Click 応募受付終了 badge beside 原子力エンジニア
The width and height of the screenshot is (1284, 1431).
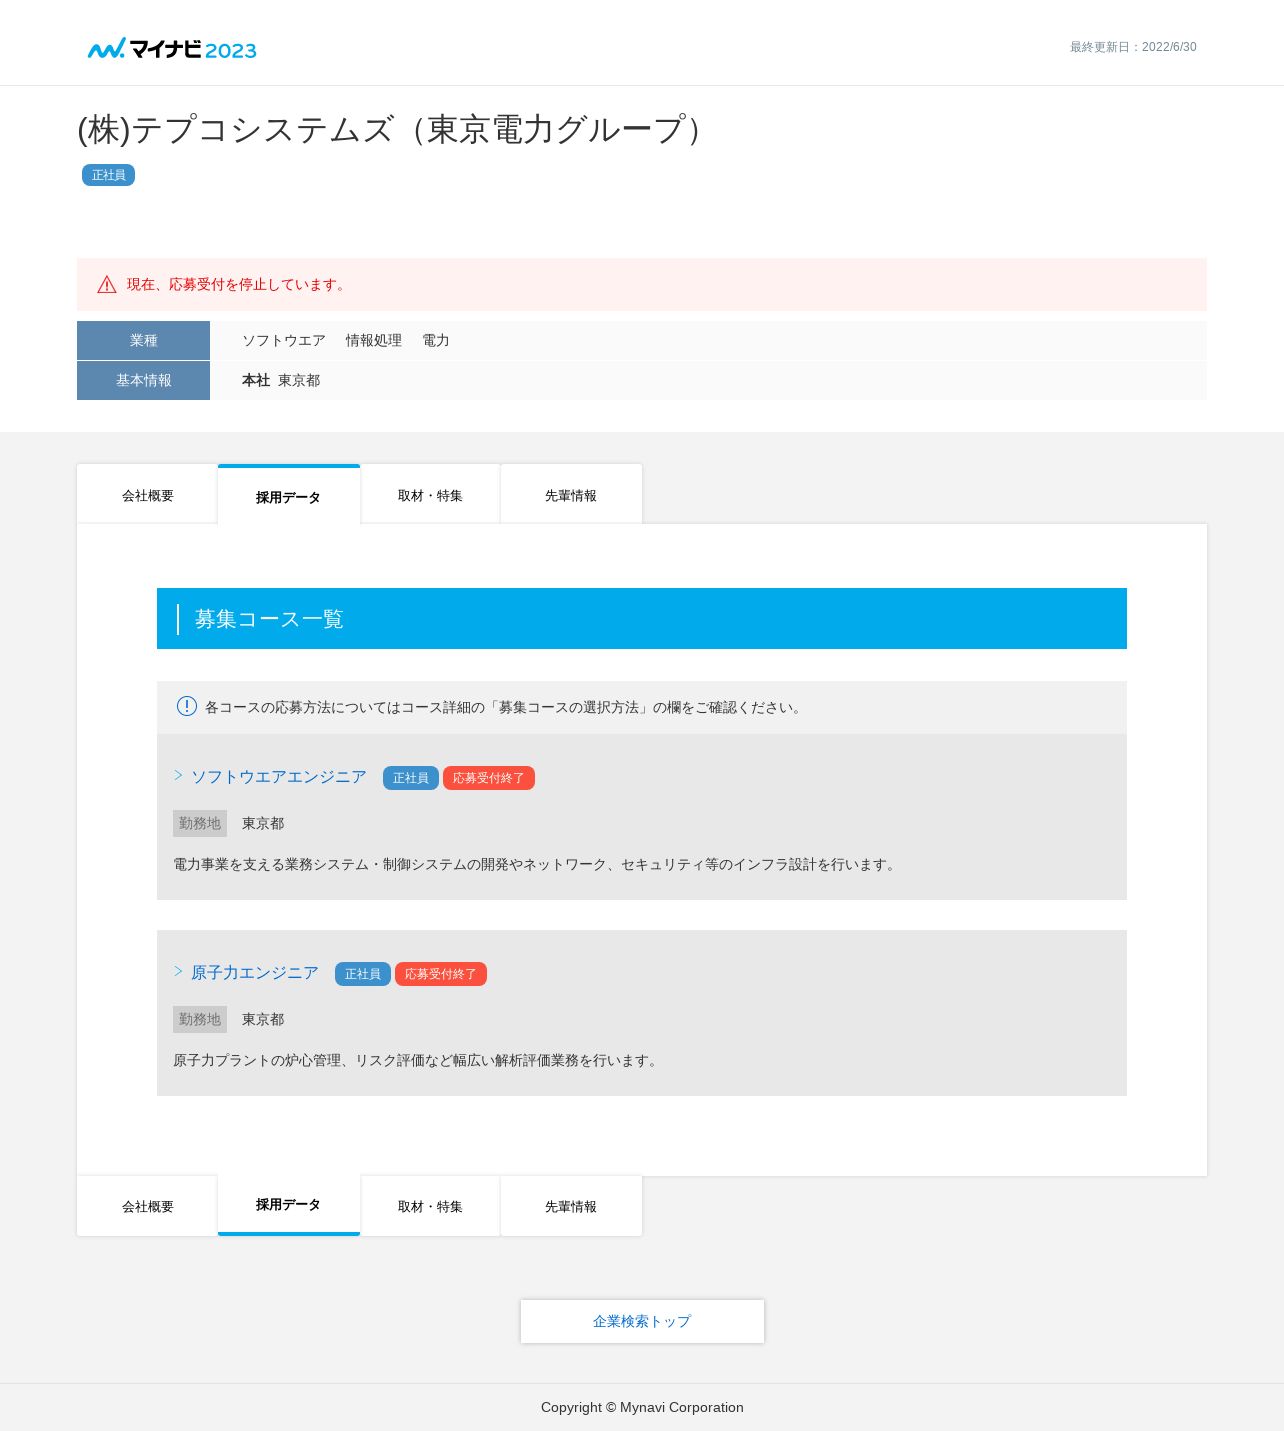(x=441, y=974)
